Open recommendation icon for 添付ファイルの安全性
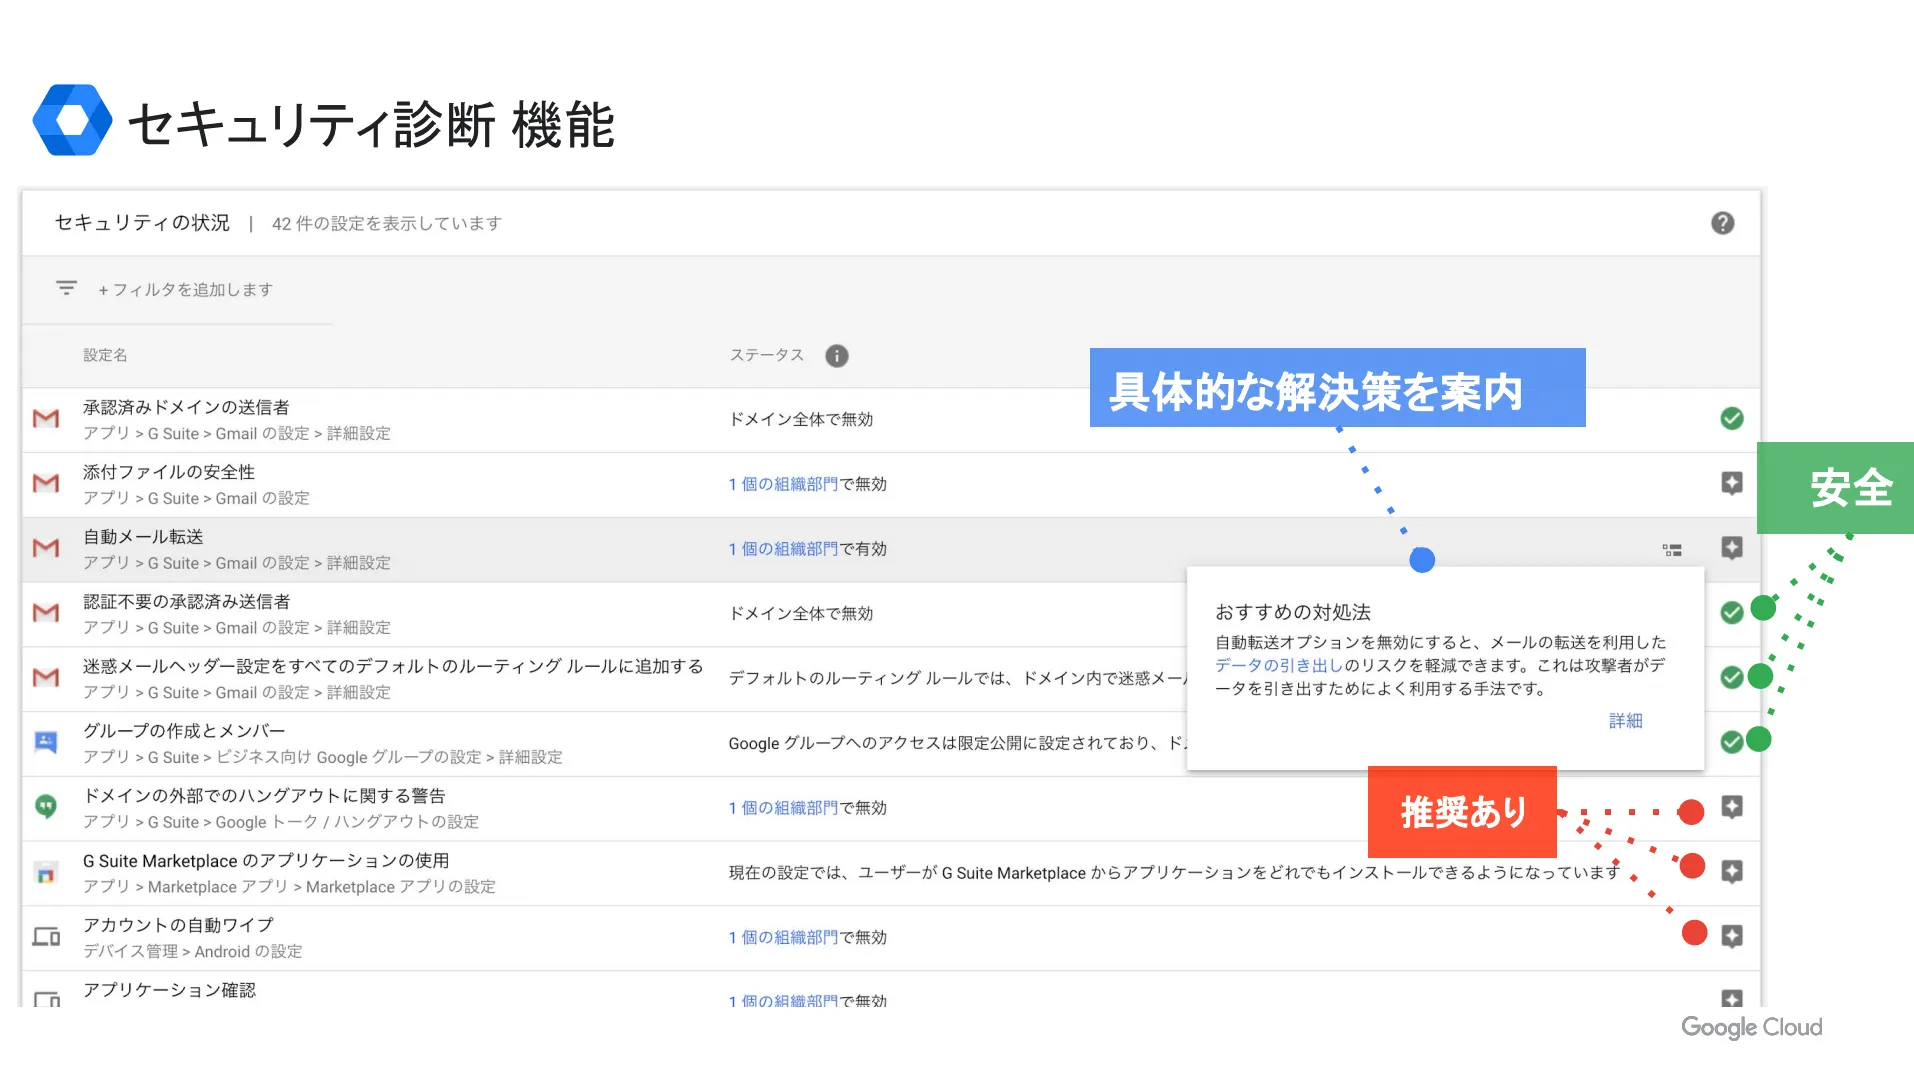The image size is (1914, 1076). (1732, 484)
